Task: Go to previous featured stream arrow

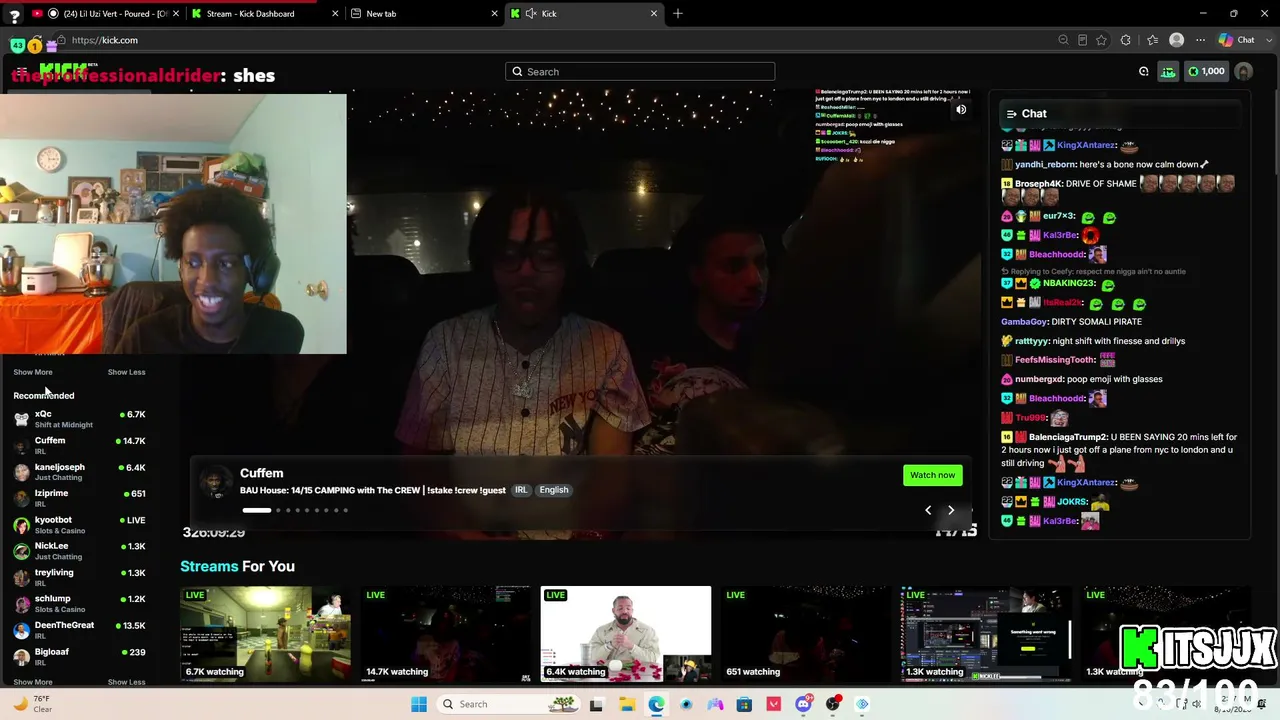Action: click(x=928, y=510)
